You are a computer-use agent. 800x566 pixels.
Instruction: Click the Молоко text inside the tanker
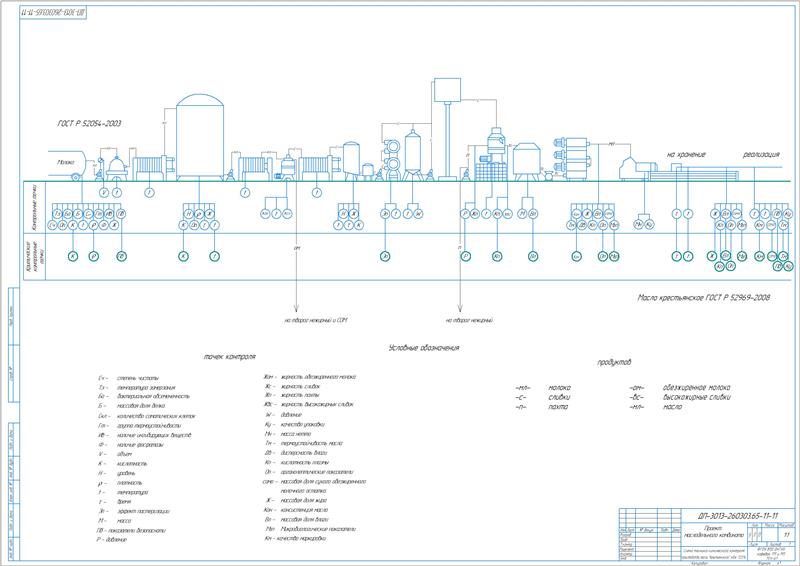tap(65, 162)
